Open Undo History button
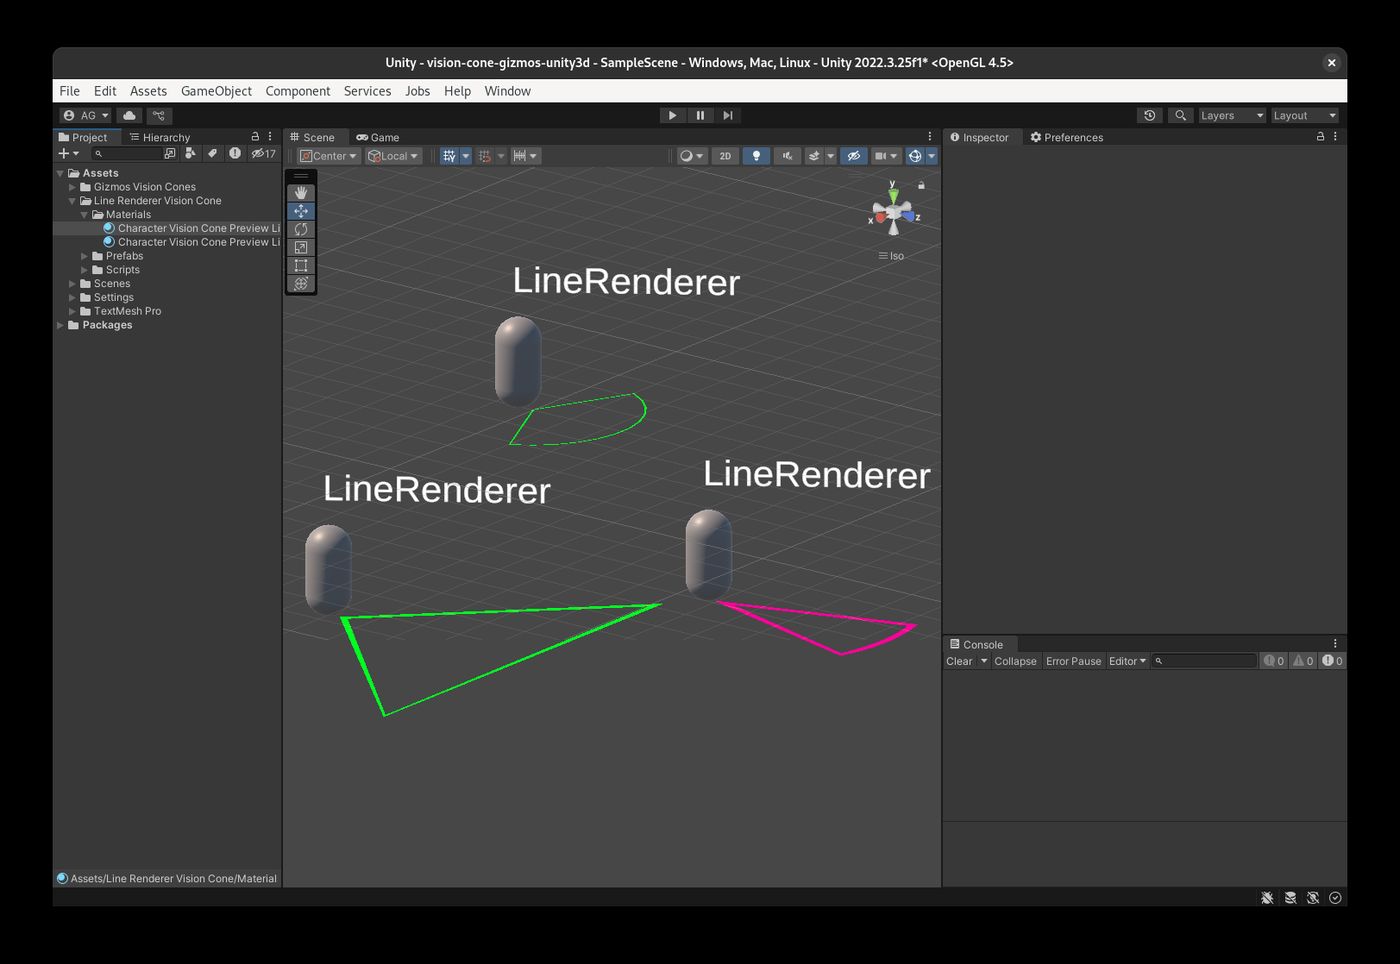This screenshot has width=1400, height=964. pyautogui.click(x=1150, y=115)
